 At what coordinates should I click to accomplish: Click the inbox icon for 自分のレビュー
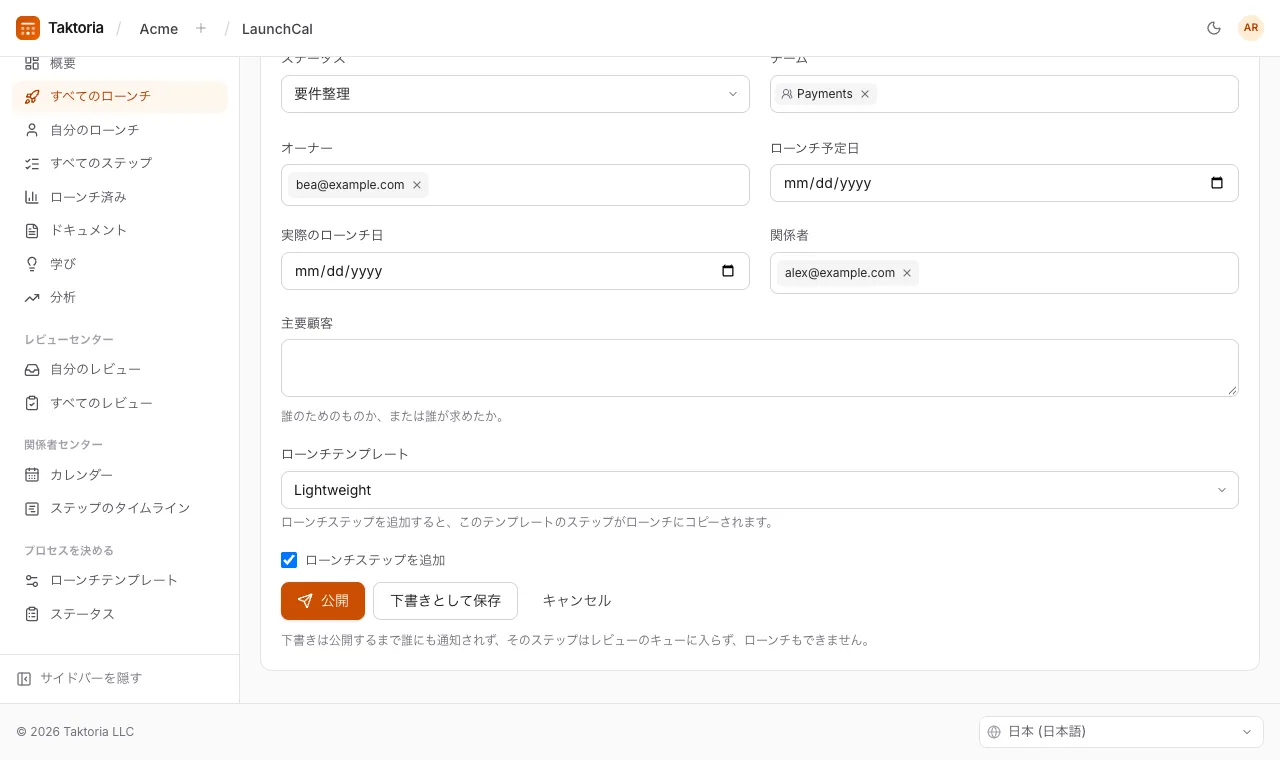point(32,370)
